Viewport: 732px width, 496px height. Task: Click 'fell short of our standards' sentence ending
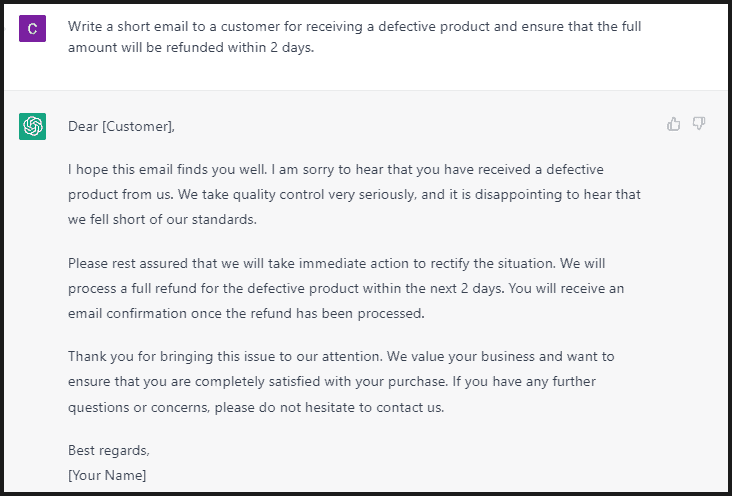(x=170, y=218)
